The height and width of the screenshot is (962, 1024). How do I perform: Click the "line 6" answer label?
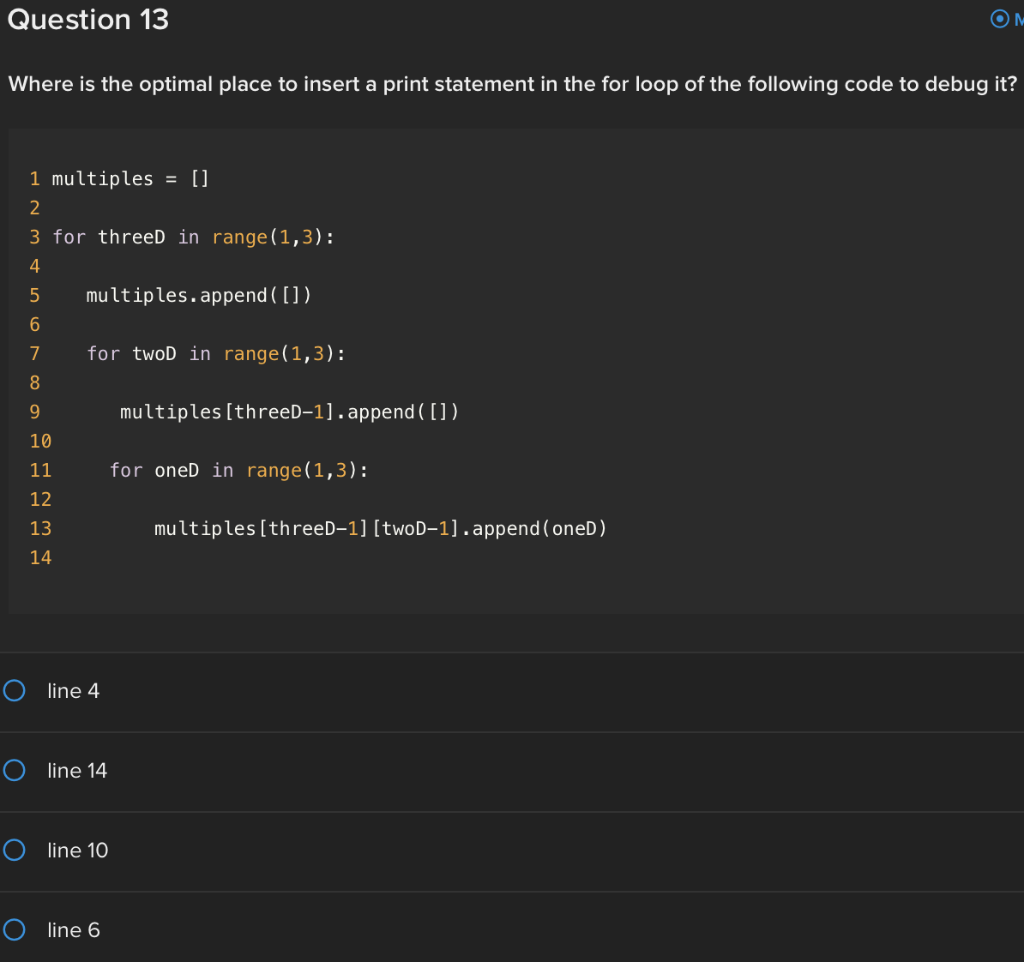click(74, 930)
